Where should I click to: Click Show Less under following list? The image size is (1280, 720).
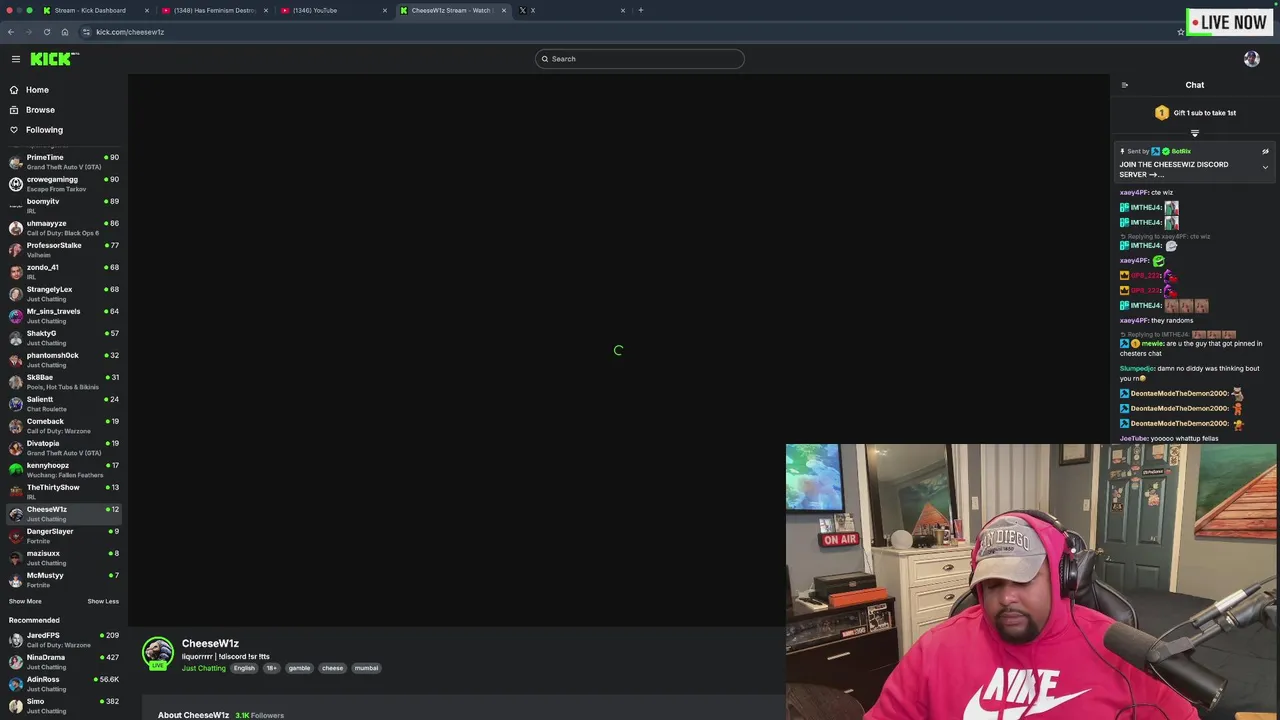(103, 601)
